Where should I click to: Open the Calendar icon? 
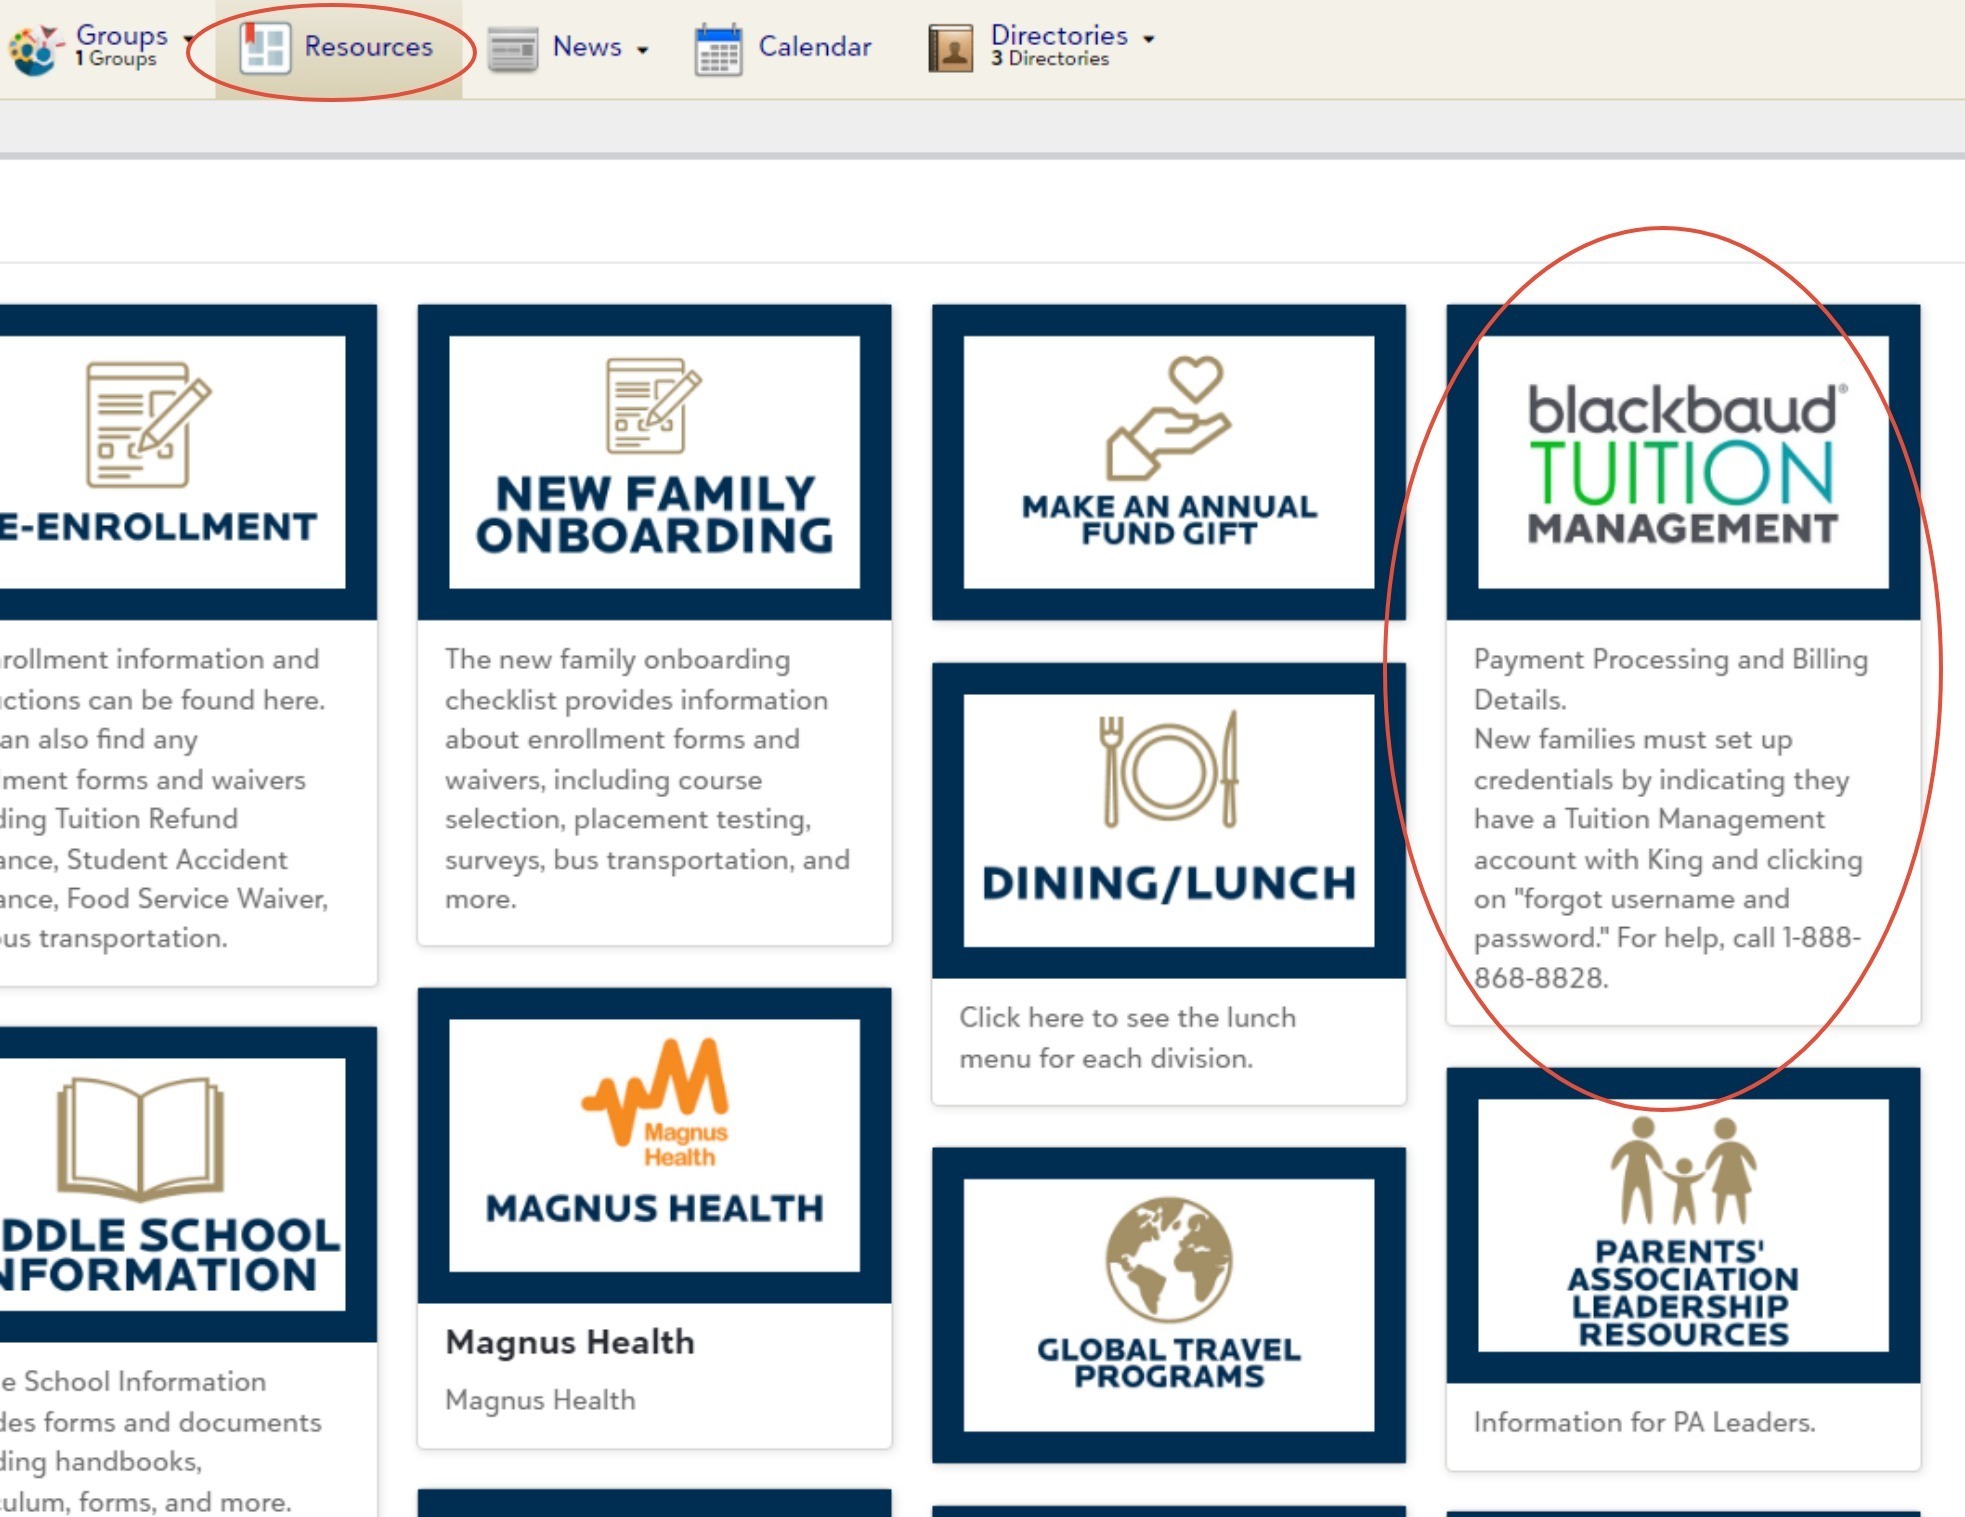pyautogui.click(x=718, y=50)
